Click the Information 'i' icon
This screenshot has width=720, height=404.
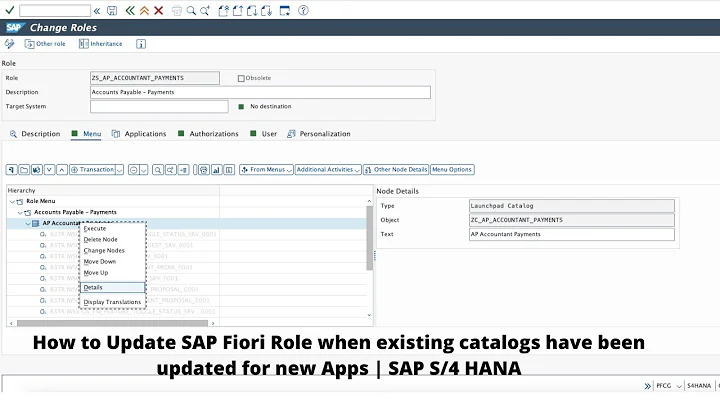[141, 44]
